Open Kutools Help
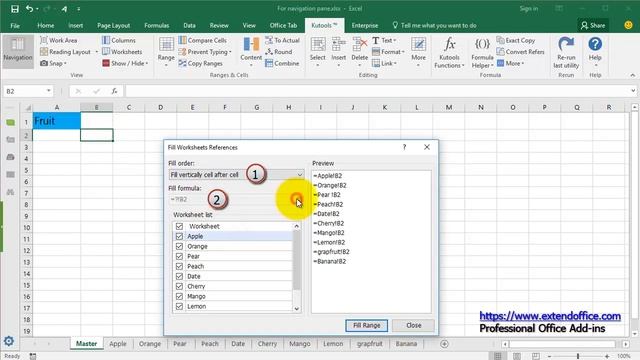 click(x=595, y=51)
